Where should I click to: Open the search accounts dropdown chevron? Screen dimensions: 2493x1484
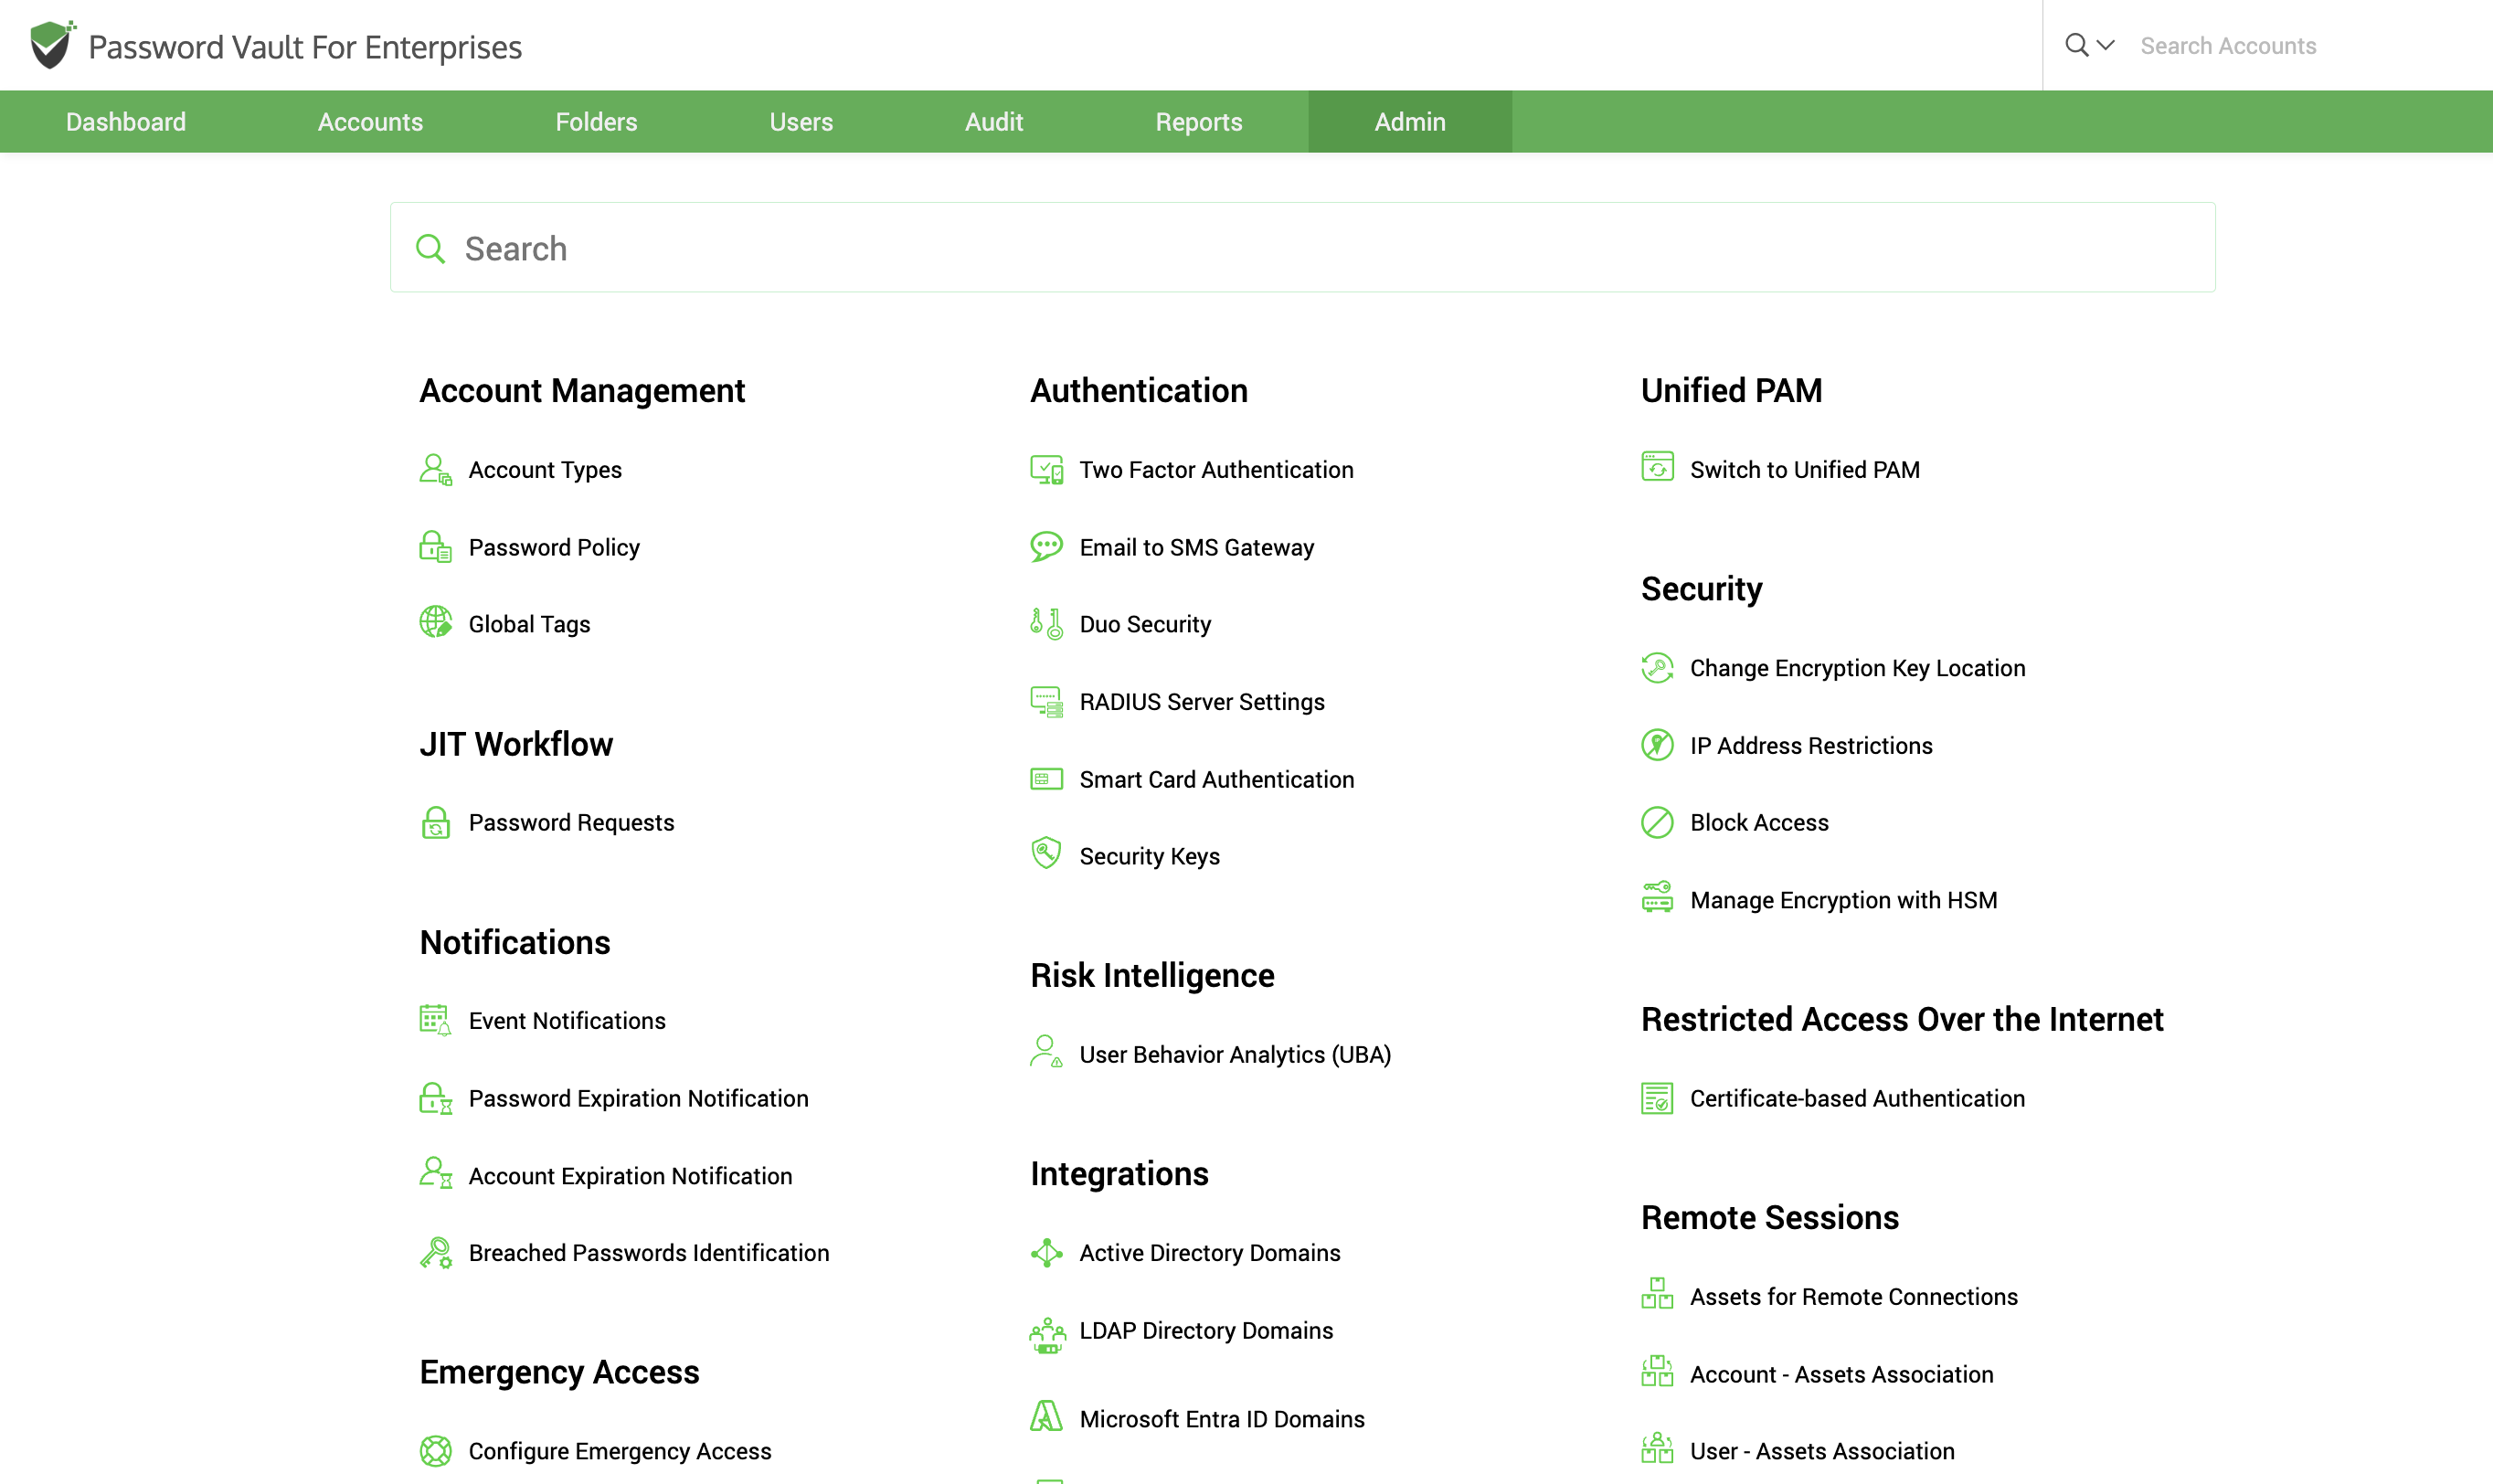pos(2106,45)
